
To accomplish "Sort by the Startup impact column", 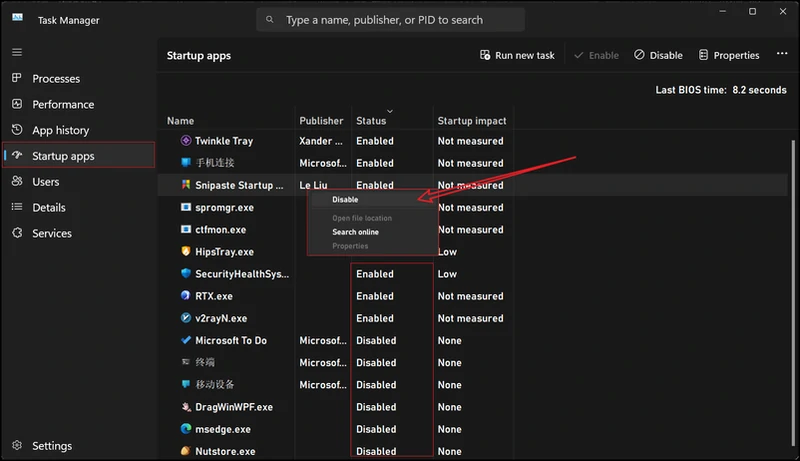I will tap(471, 121).
